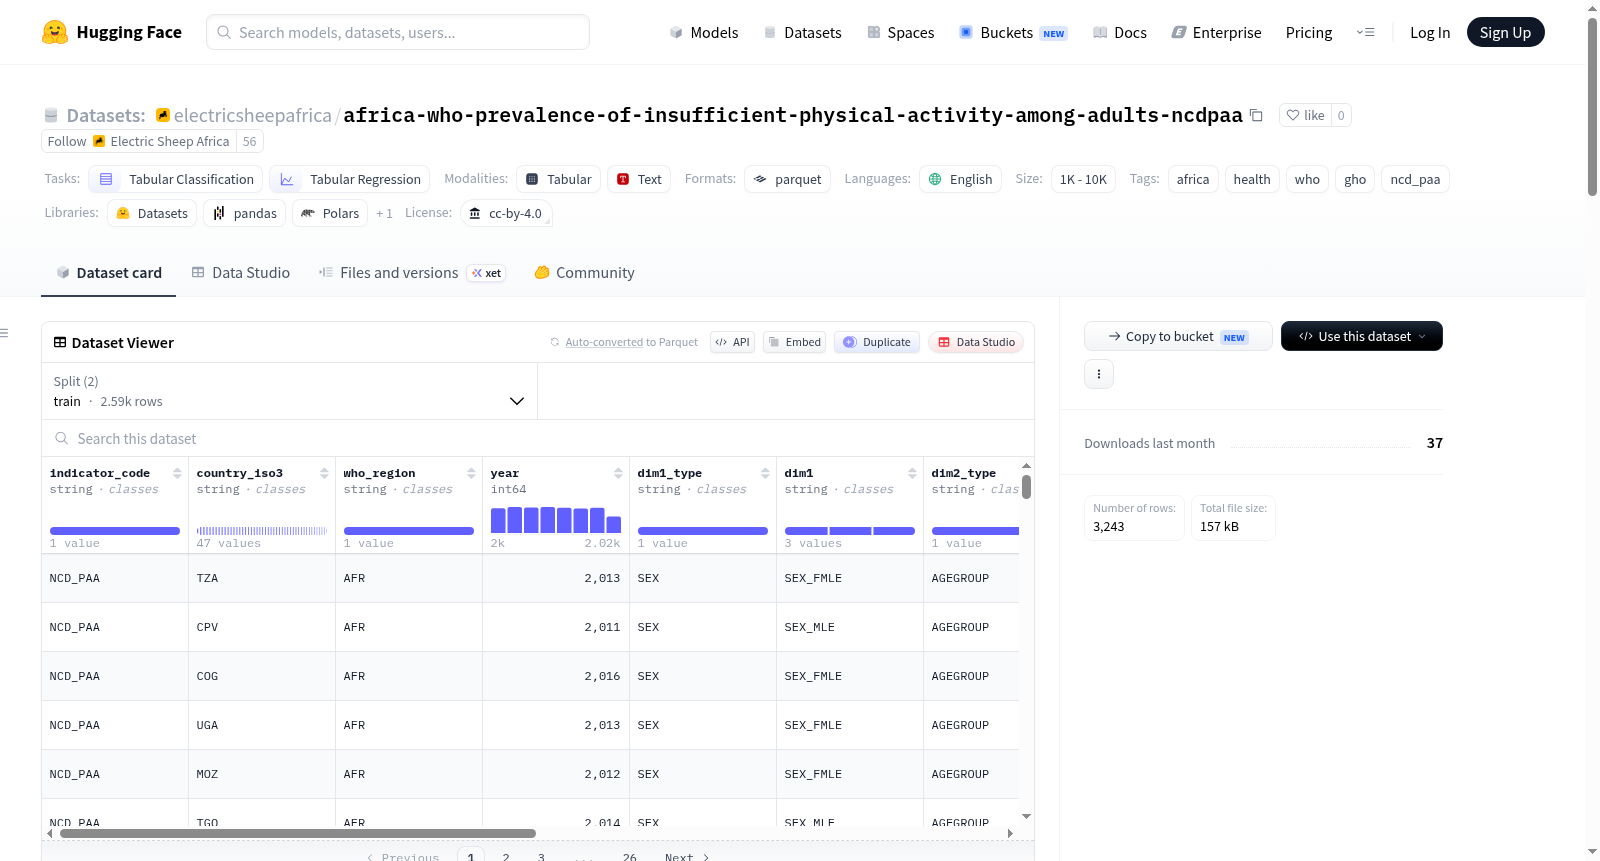Click the Log In link
The width and height of the screenshot is (1600, 861).
[1430, 32]
